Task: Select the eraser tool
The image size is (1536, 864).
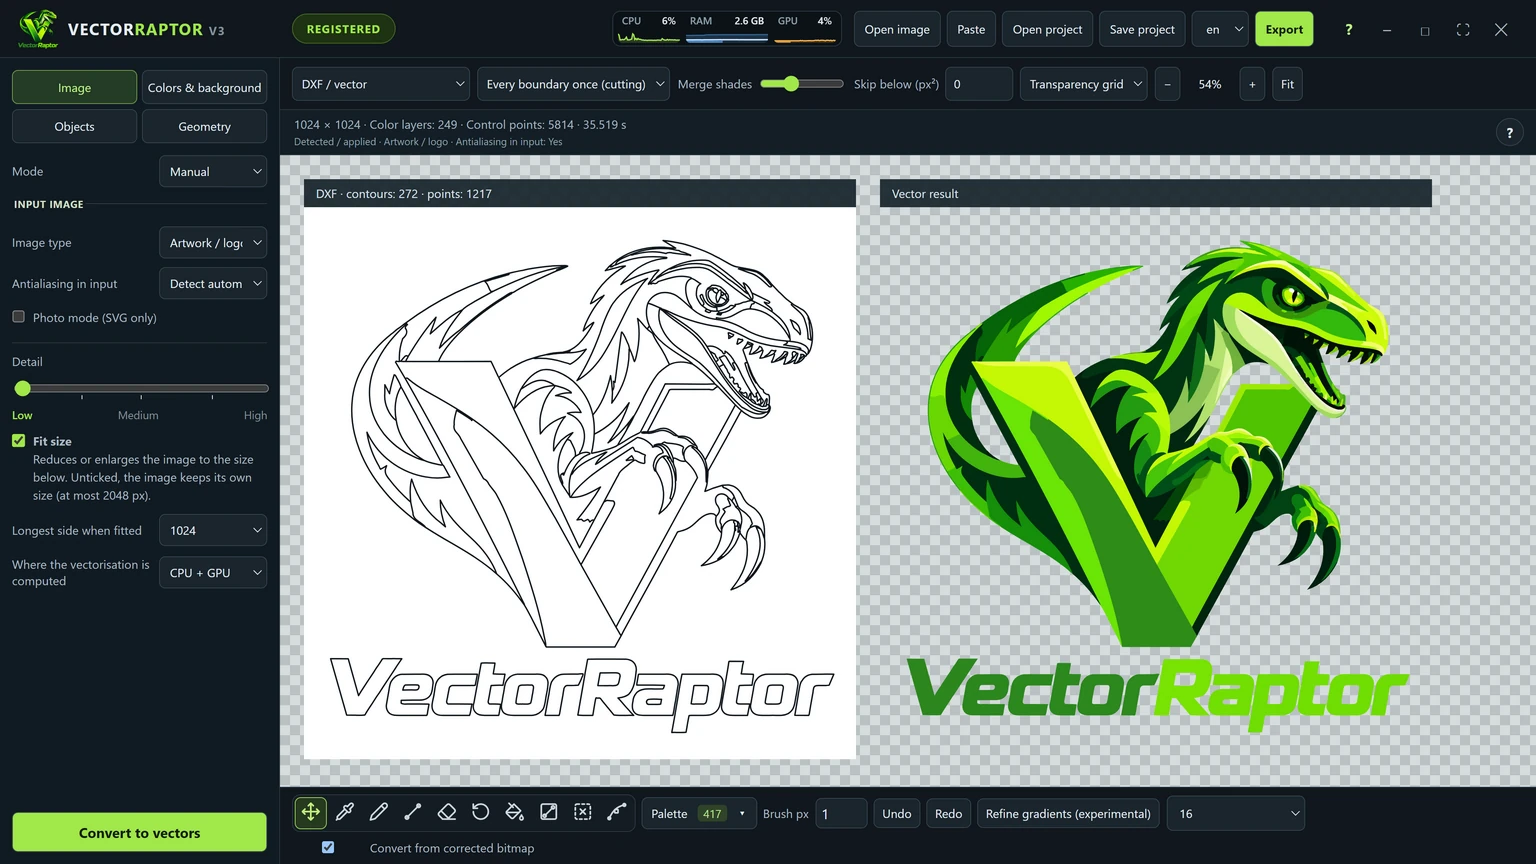Action: [x=447, y=813]
